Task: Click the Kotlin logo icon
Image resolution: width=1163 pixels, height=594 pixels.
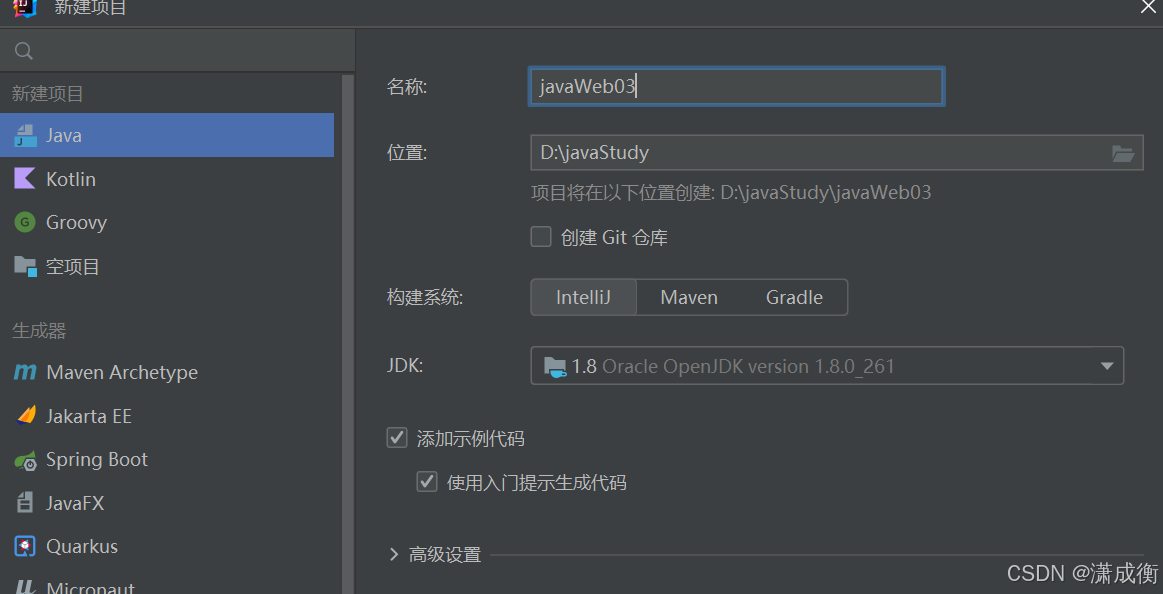Action: (24, 179)
